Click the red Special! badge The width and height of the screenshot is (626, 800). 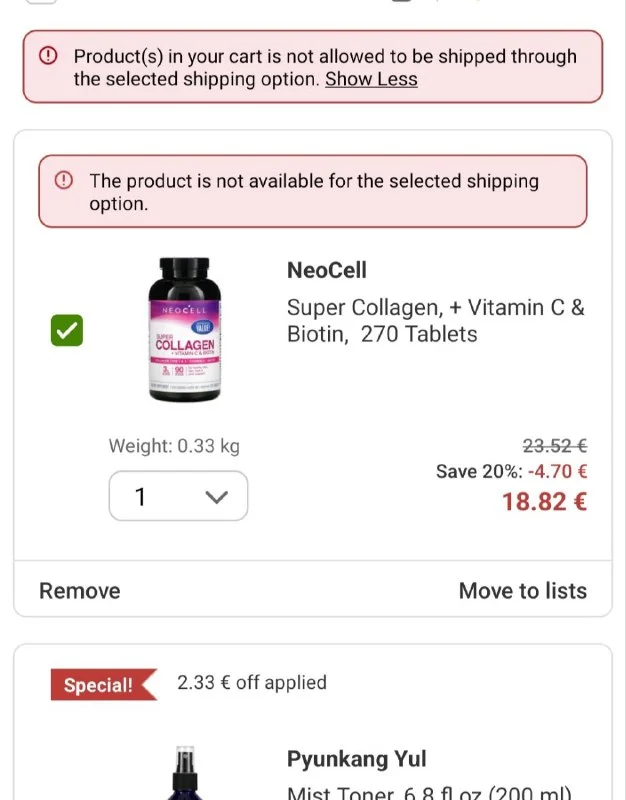click(x=102, y=685)
